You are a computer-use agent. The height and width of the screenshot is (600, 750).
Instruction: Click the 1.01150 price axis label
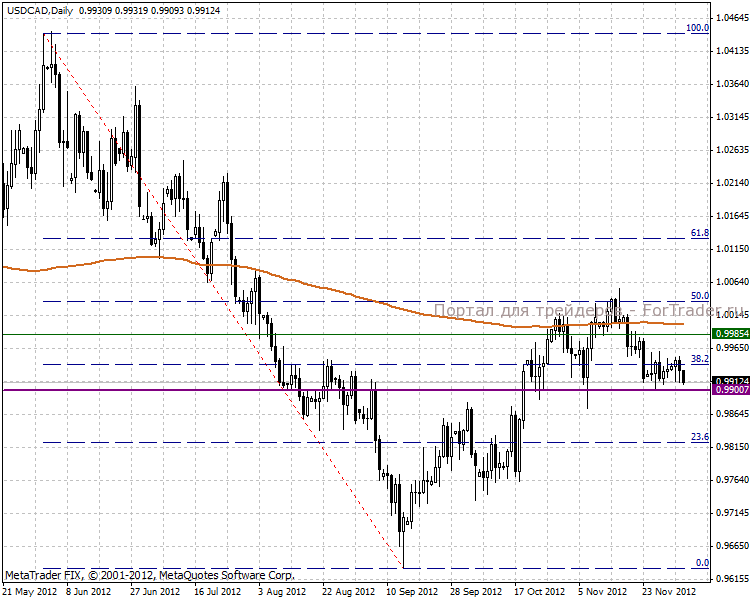pos(733,248)
